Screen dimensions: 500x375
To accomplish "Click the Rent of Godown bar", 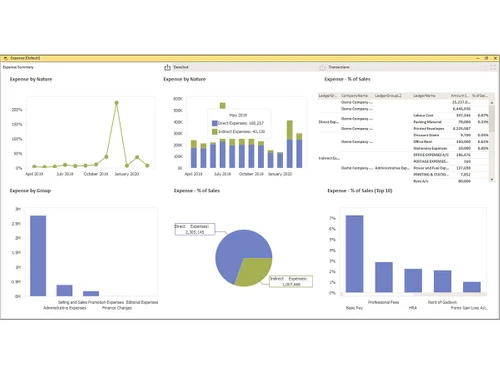I will pos(442,281).
